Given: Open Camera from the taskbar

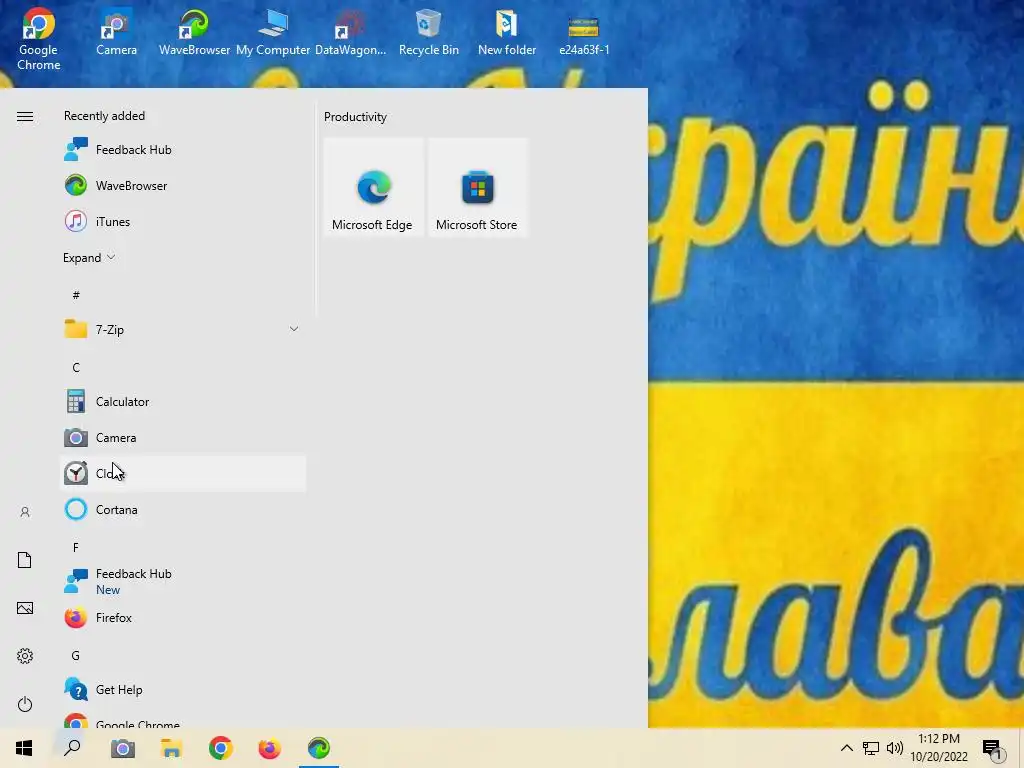Looking at the screenshot, I should tap(122, 748).
